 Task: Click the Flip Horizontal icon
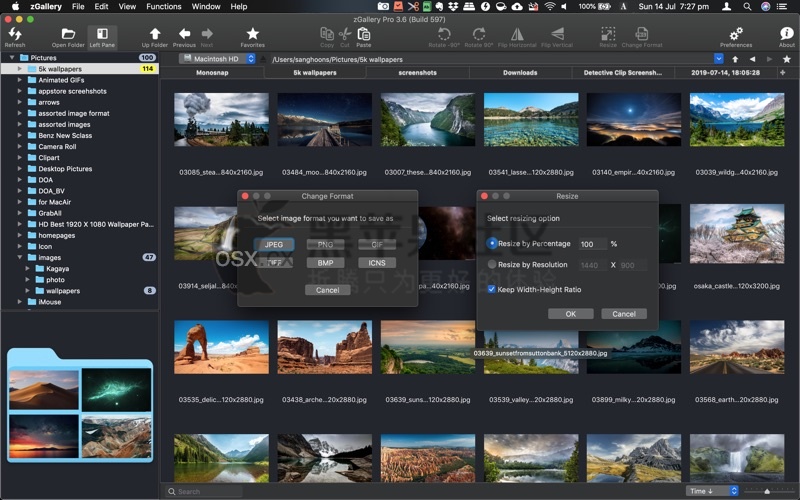pos(517,34)
